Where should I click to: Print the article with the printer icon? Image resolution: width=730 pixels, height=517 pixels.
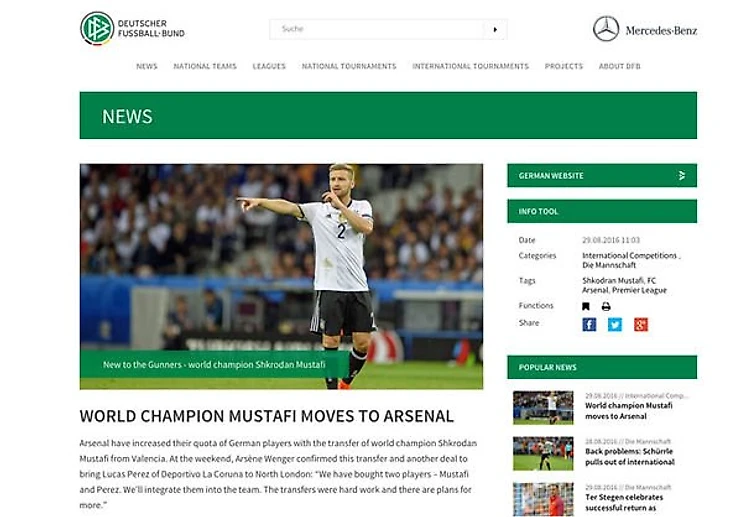(x=606, y=306)
